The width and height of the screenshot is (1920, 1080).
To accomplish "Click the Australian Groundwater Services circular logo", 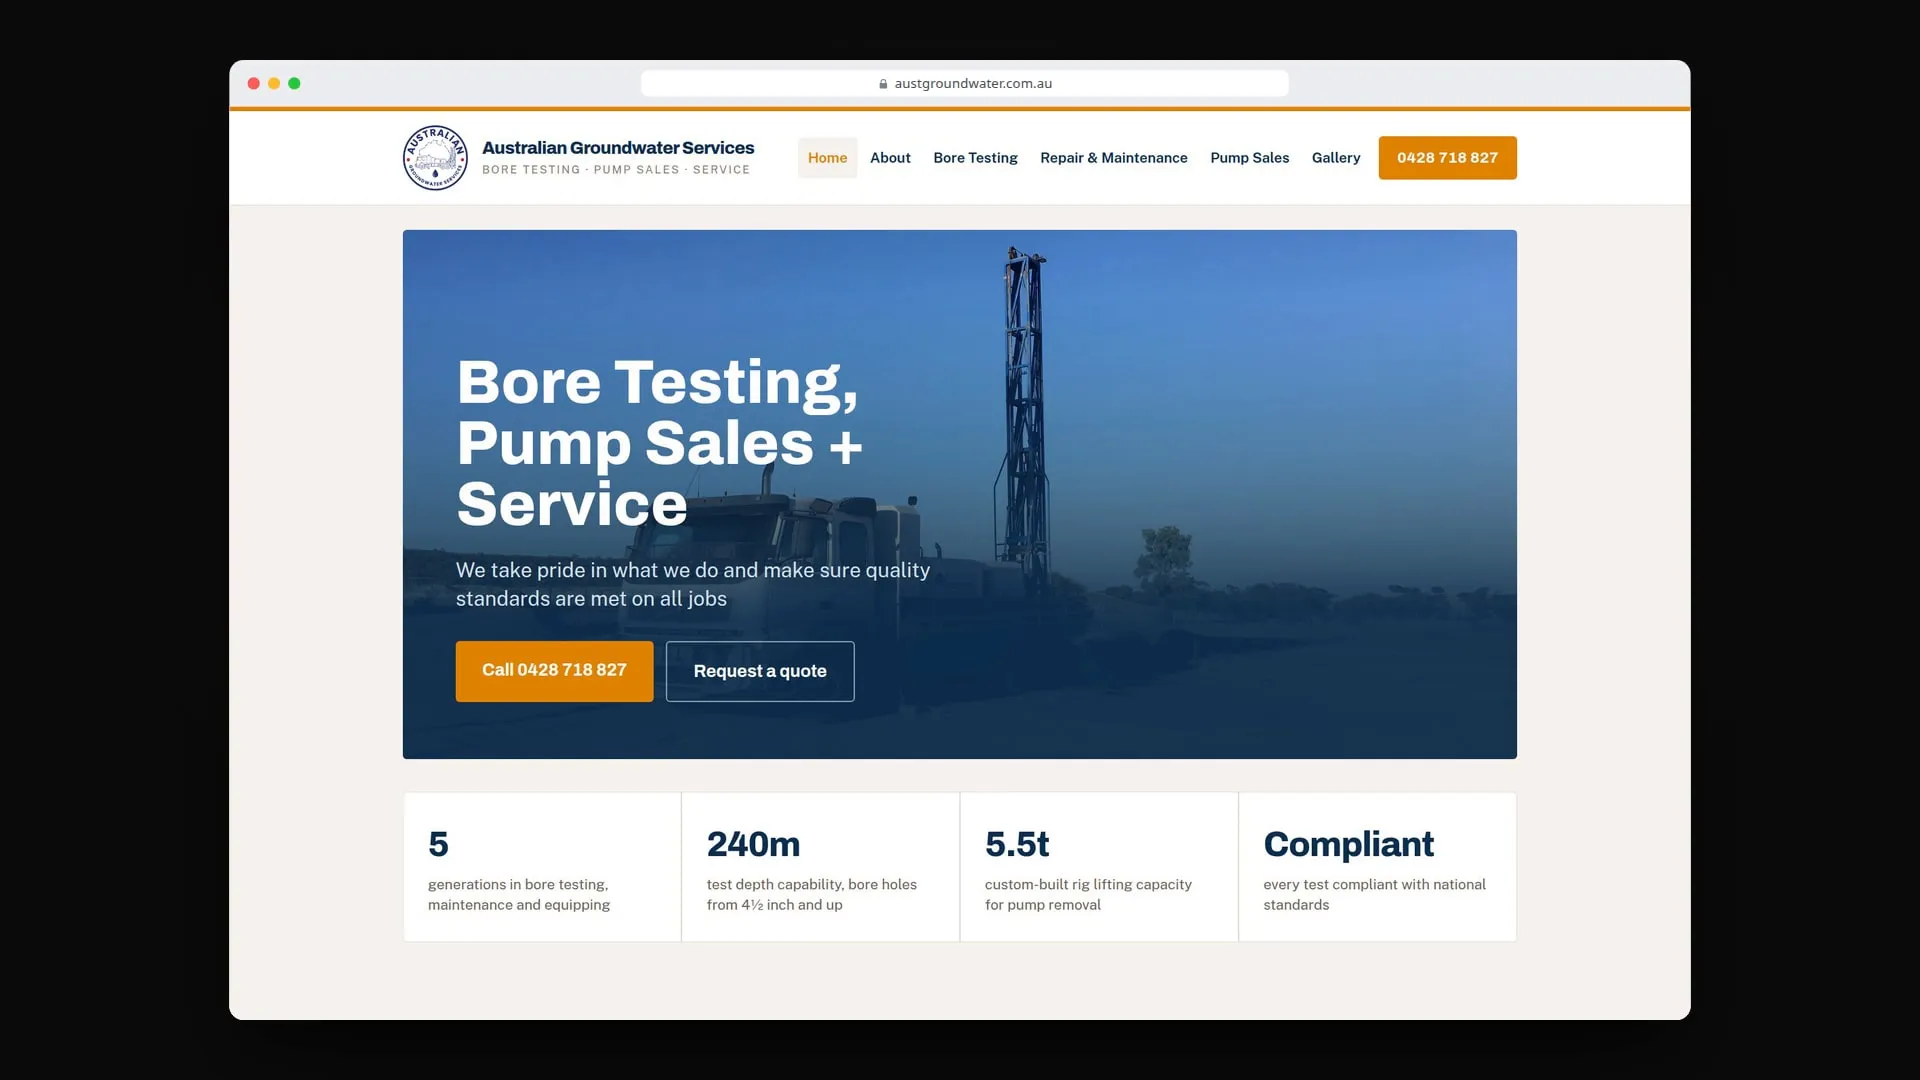I will click(435, 158).
